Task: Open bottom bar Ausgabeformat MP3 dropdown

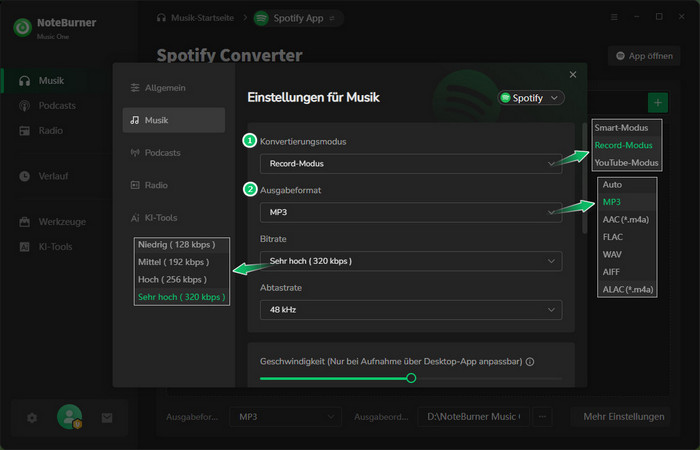Action: tap(285, 417)
